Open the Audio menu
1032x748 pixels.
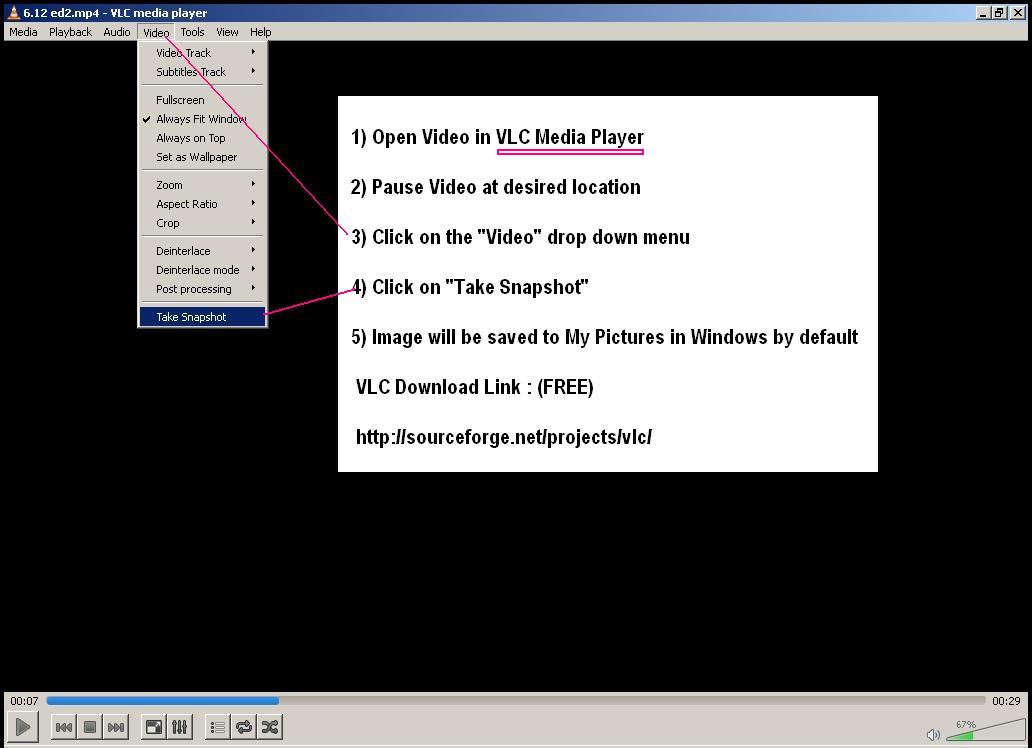[x=116, y=32]
